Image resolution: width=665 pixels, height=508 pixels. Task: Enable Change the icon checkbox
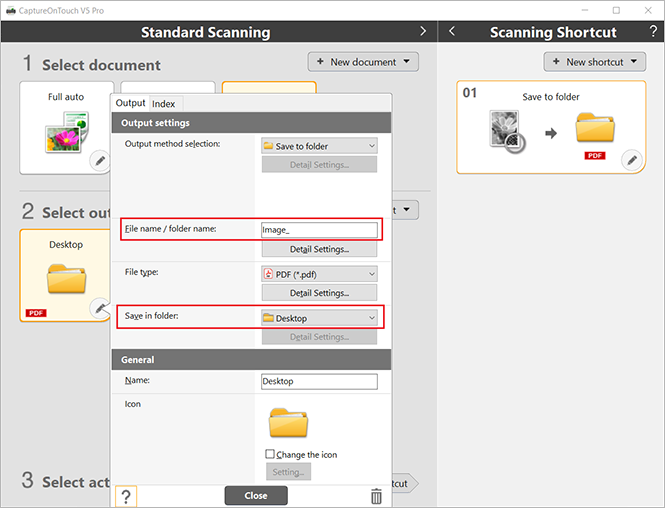pos(270,454)
